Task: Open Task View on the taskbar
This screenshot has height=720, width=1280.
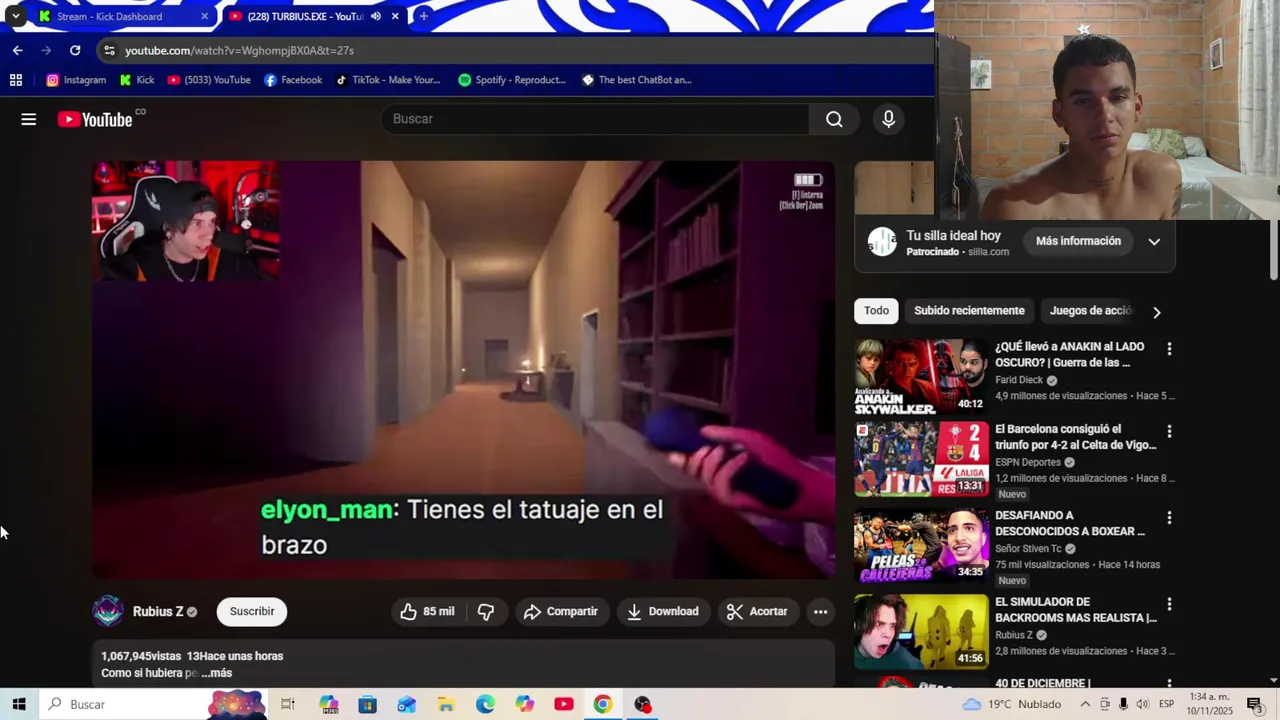Action: [288, 704]
